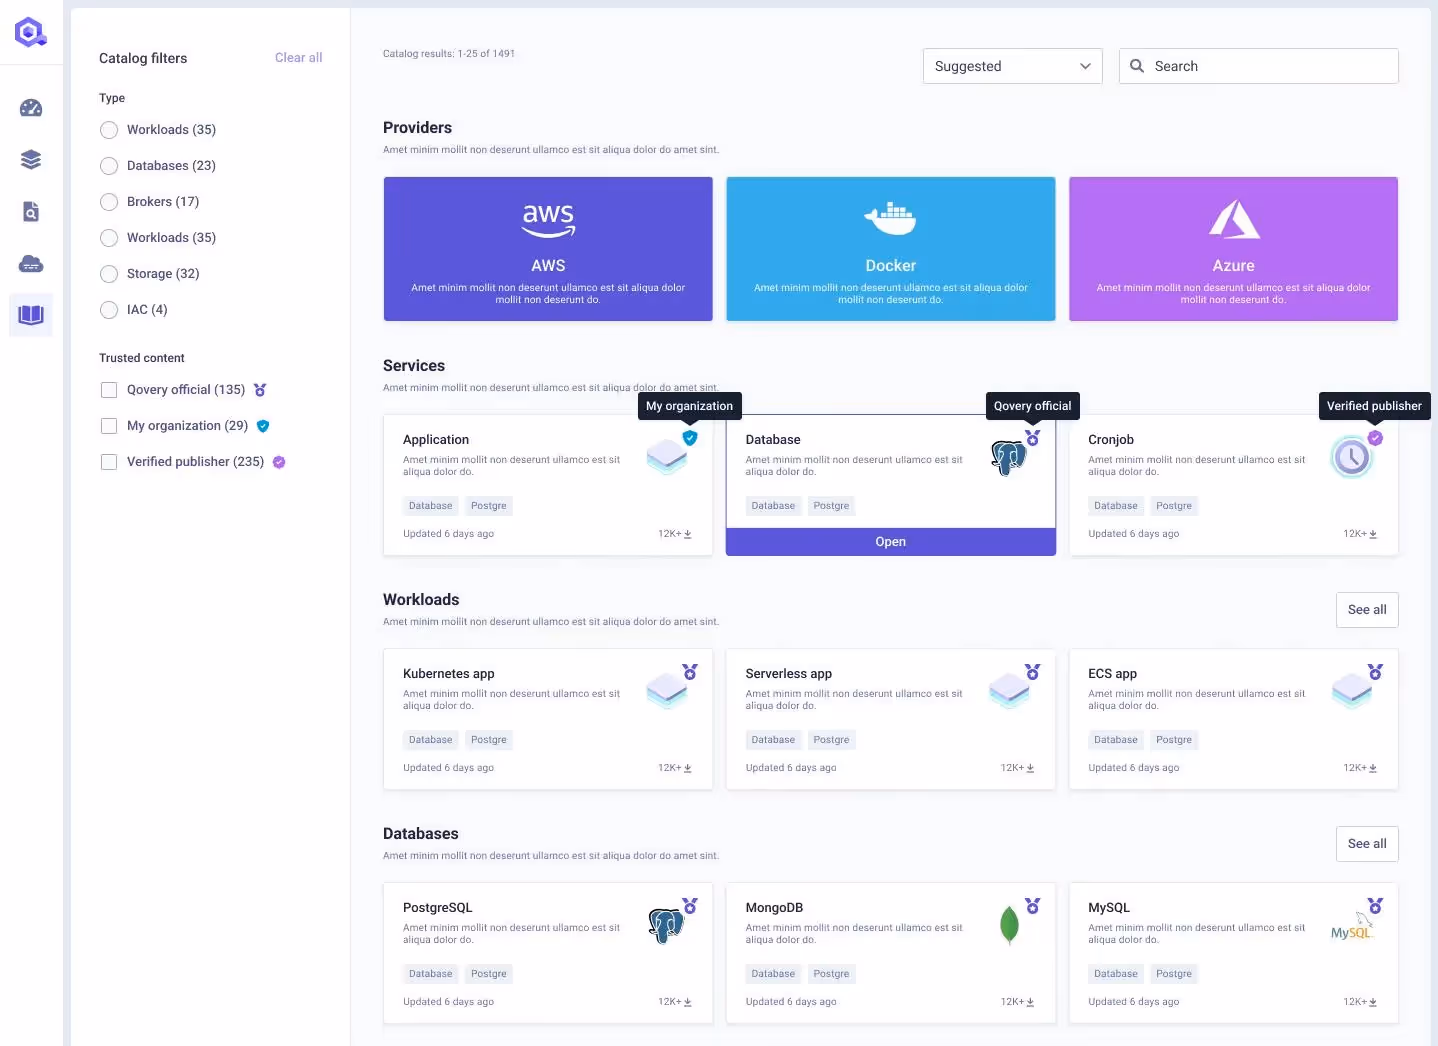Click the MongoDB card title
The image size is (1438, 1046).
[774, 908]
